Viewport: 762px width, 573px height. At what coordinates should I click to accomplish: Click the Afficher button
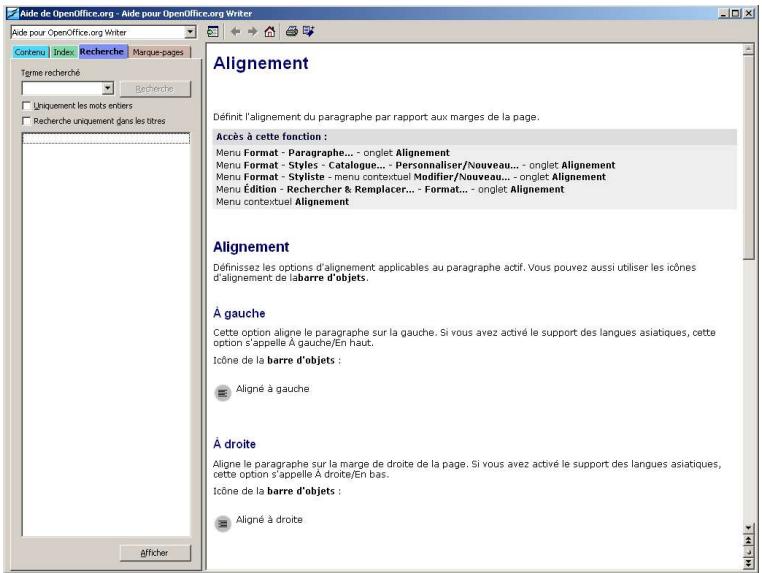pos(155,553)
